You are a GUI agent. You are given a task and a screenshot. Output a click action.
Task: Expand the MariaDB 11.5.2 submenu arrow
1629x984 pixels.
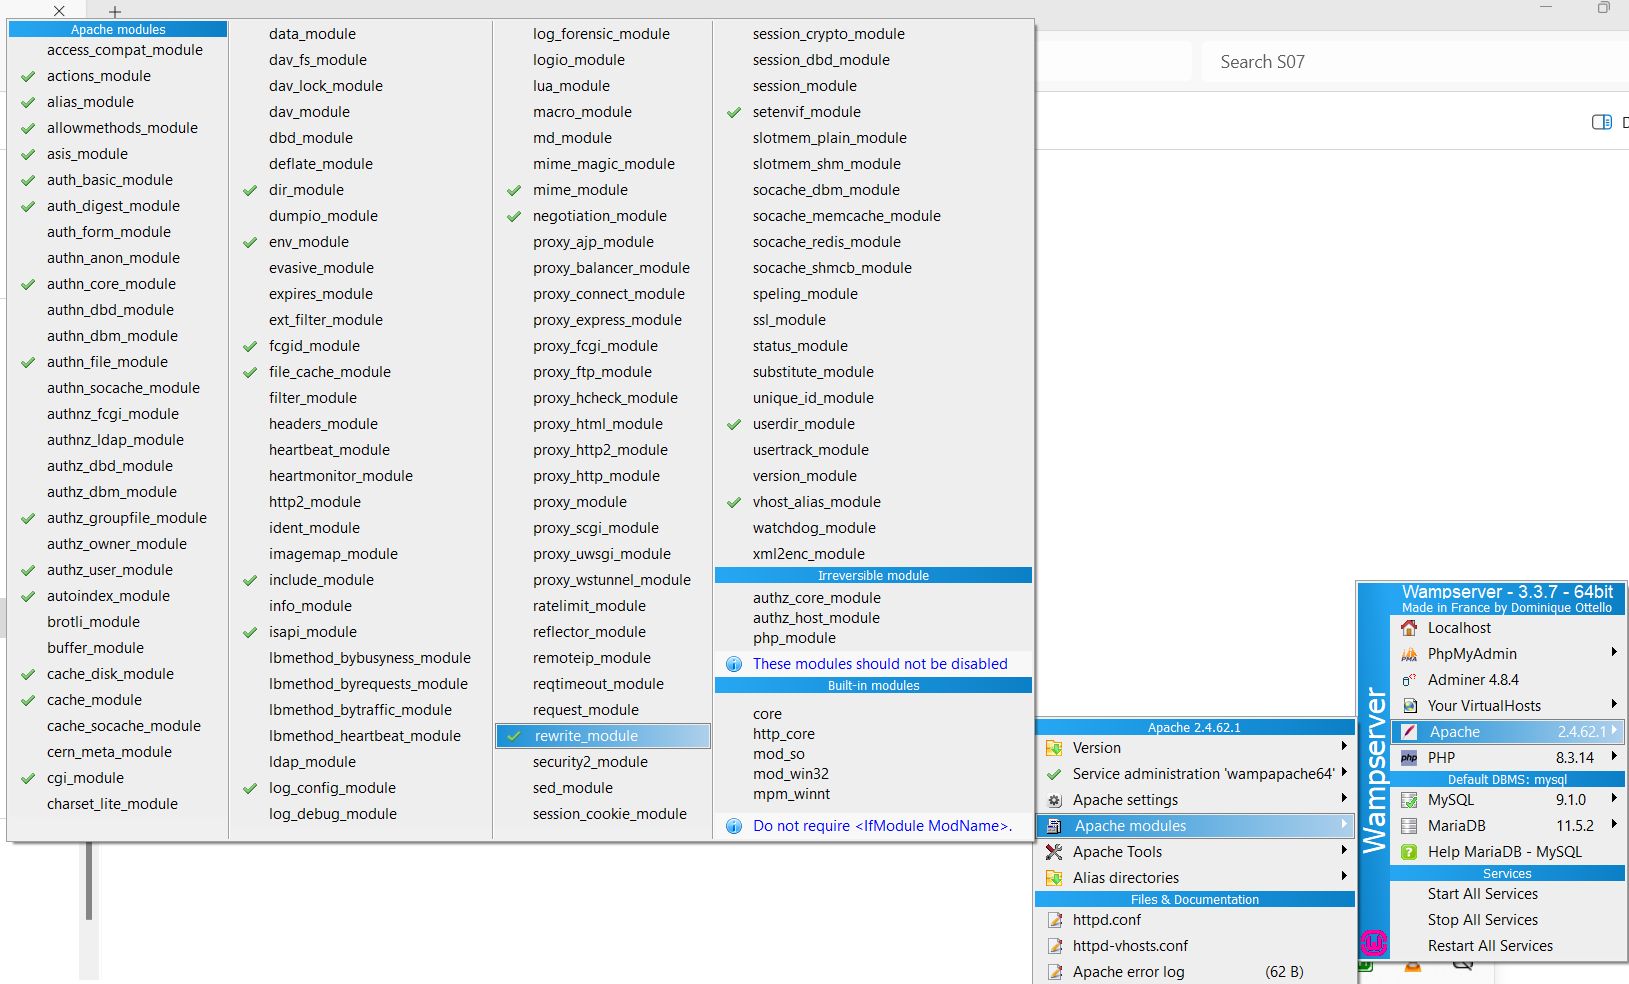pyautogui.click(x=1614, y=824)
